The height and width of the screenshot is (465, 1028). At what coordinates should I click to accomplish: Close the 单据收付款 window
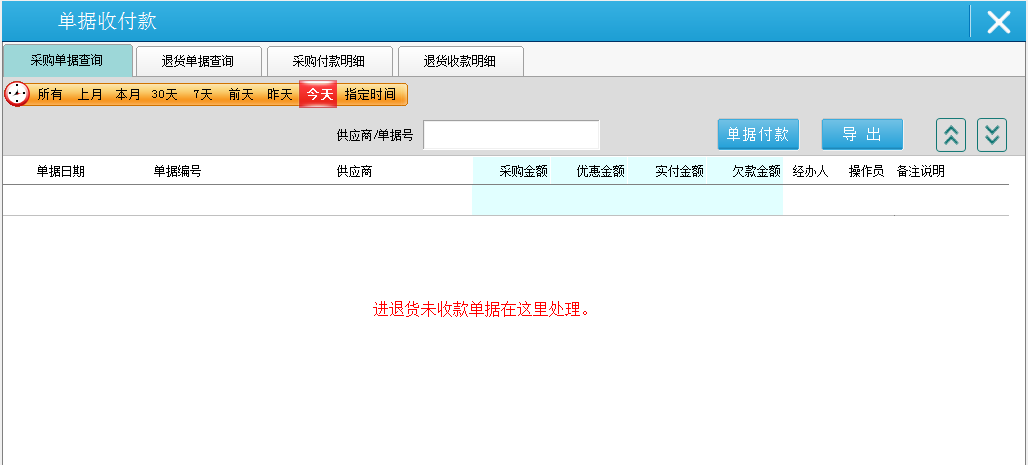998,22
